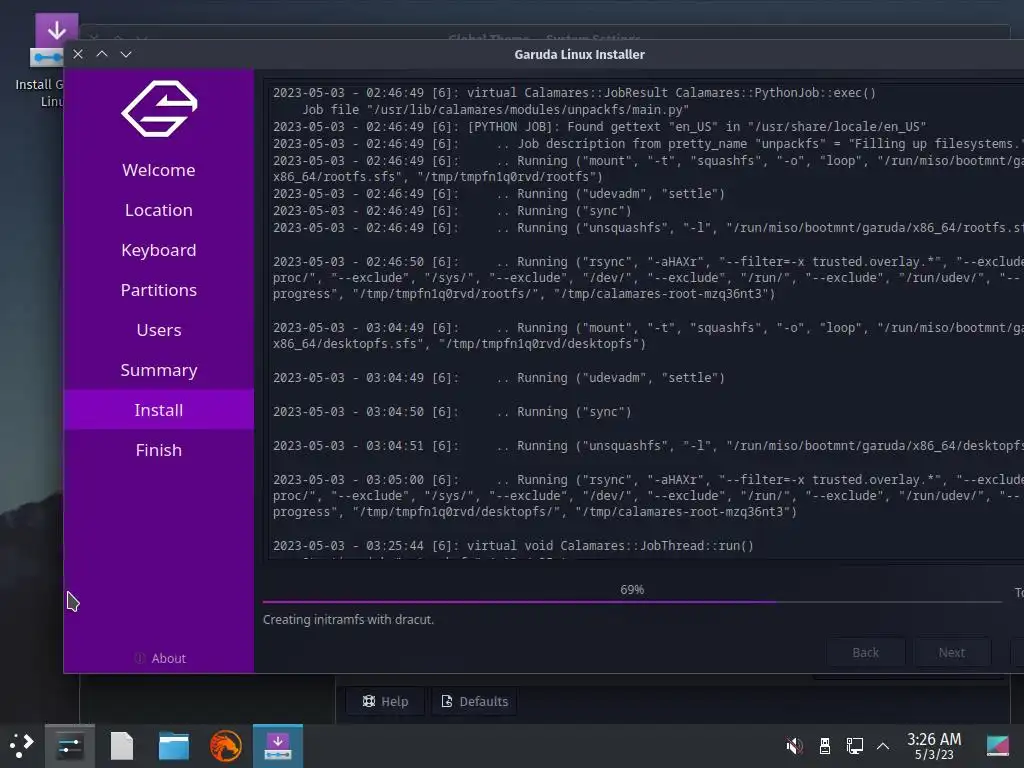Viewport: 1024px width, 768px height.
Task: Click log line 'Running ("sync")' at 03:04:50
Action: pos(452,412)
